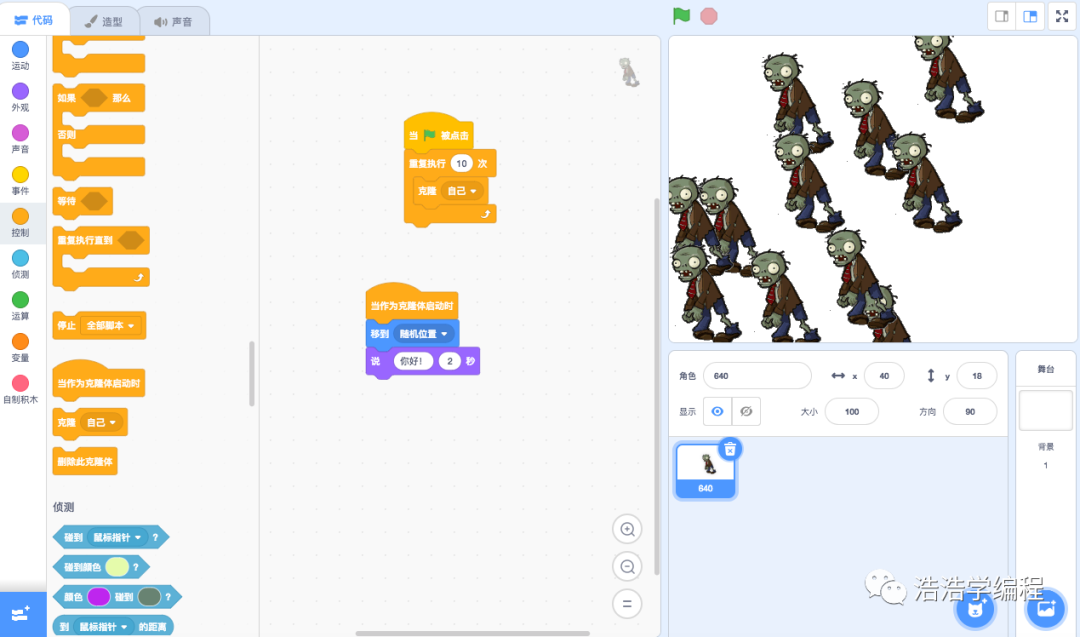Select the 640 sprite thumbnail
The height and width of the screenshot is (637, 1080).
tap(705, 471)
